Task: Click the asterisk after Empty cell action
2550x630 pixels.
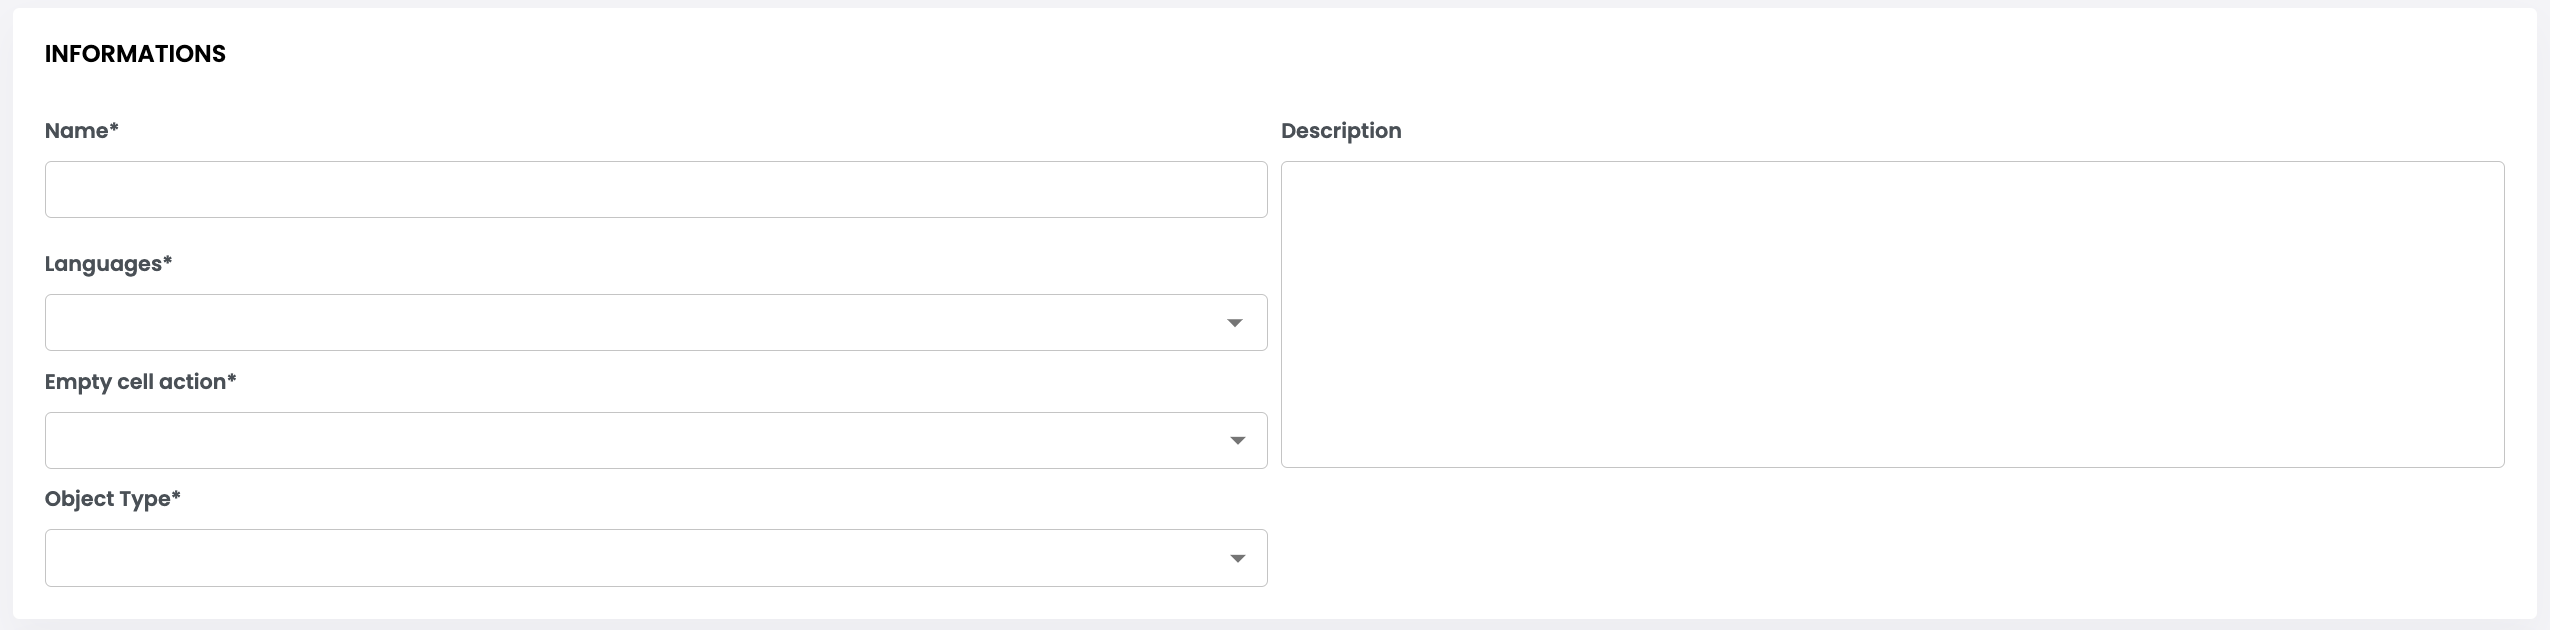Action: click(x=232, y=380)
